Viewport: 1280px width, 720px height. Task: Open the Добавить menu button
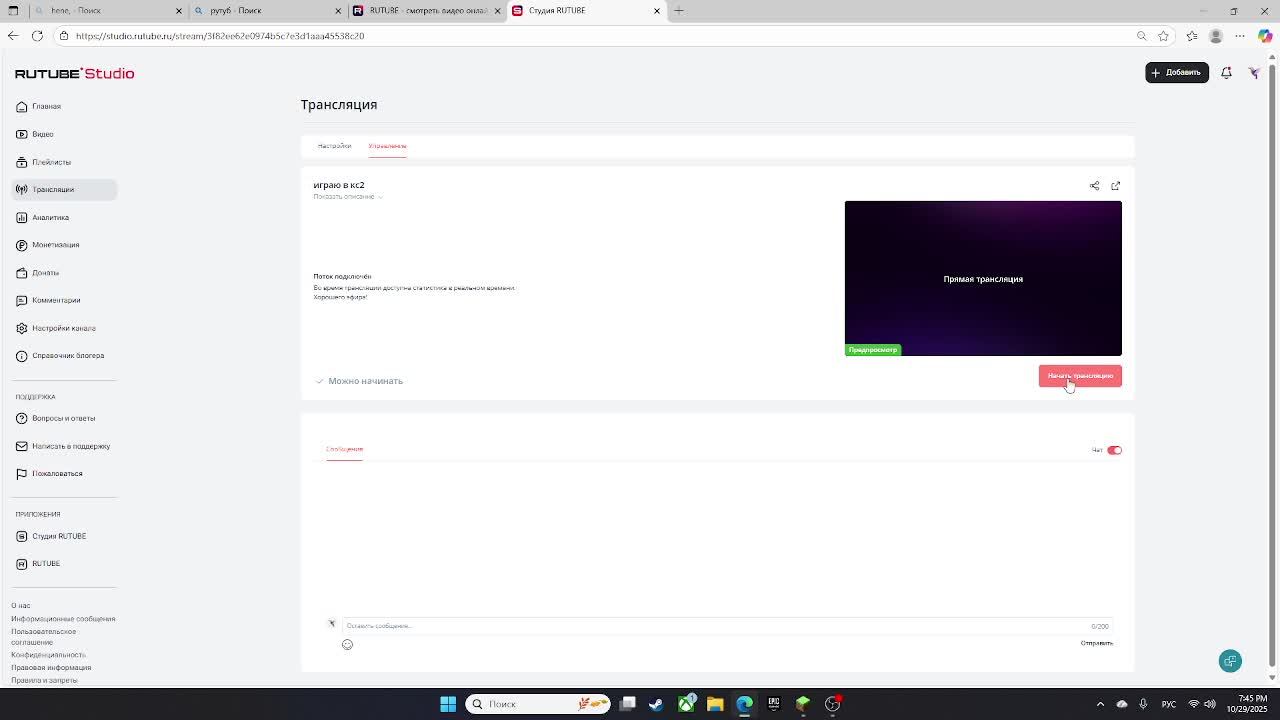1177,72
